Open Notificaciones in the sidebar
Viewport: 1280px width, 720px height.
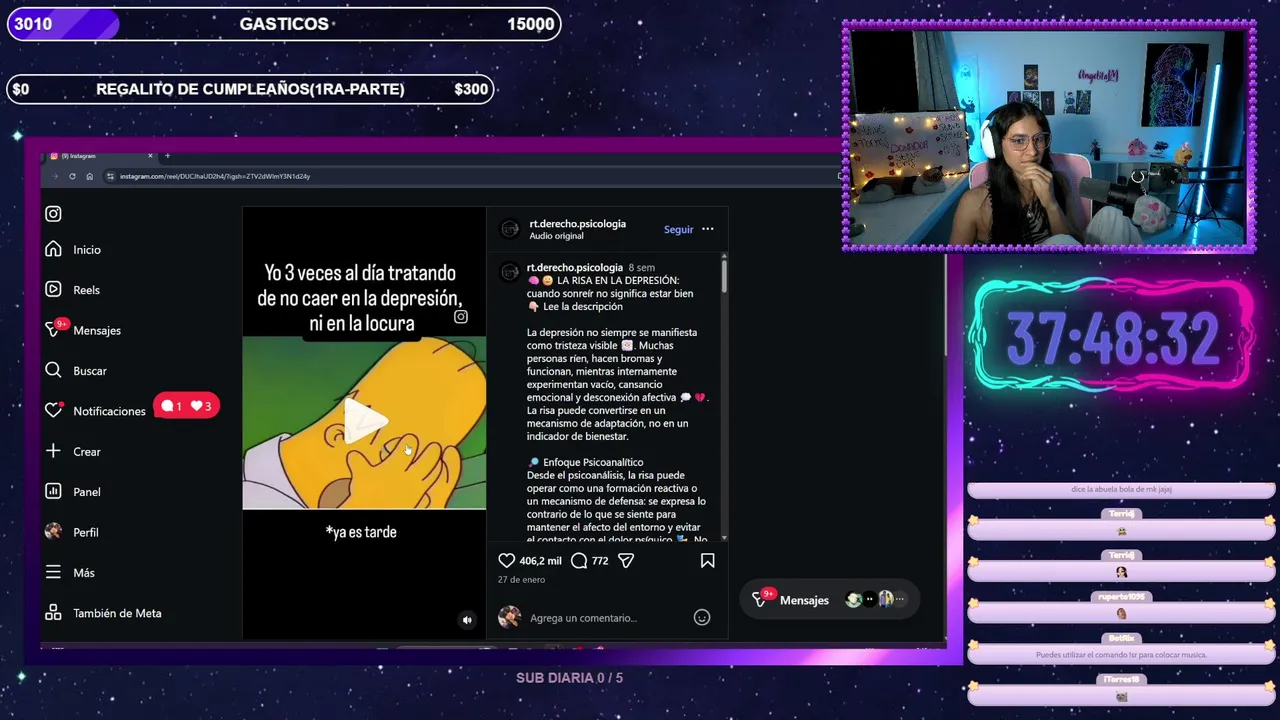pos(96,411)
